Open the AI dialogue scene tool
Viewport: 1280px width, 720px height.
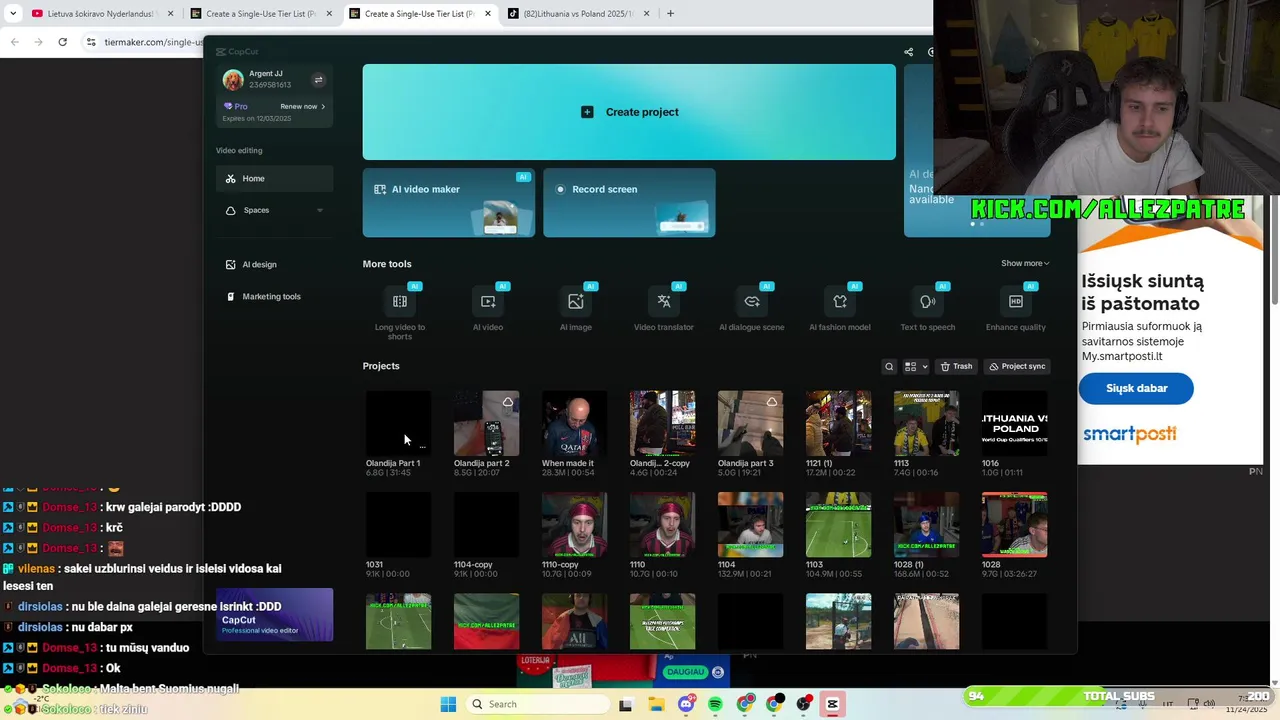(752, 308)
